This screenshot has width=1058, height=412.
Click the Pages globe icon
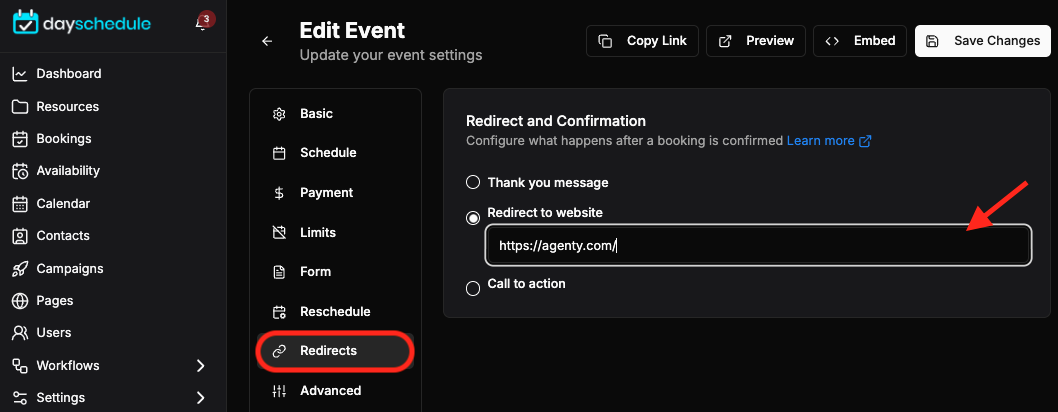[x=20, y=301]
